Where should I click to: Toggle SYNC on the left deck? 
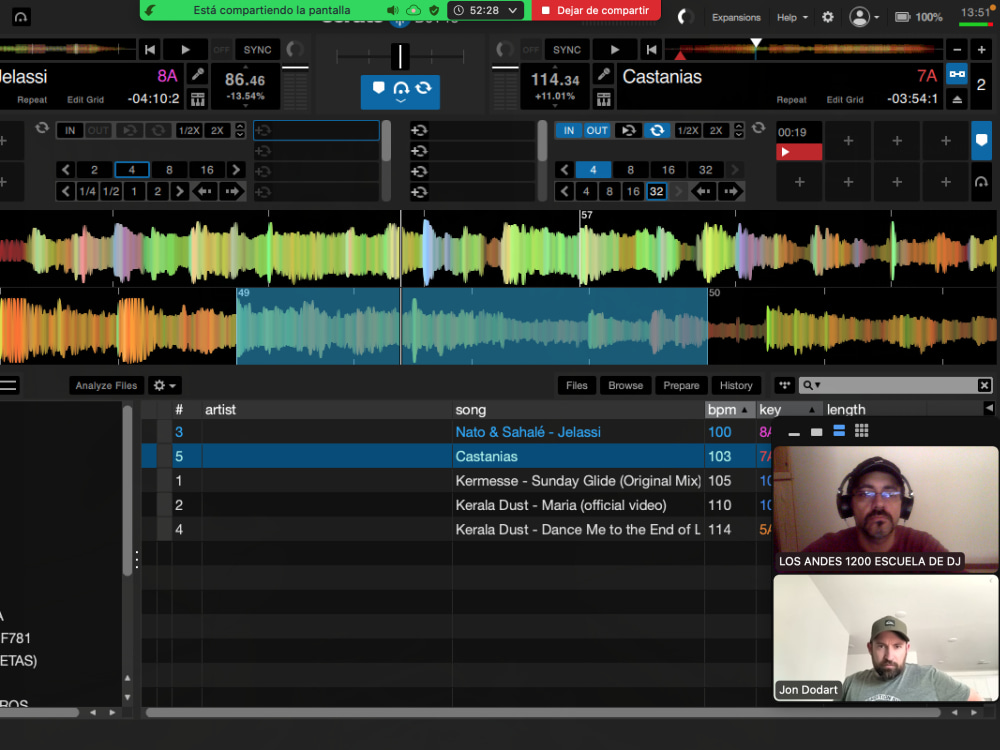[x=257, y=50]
